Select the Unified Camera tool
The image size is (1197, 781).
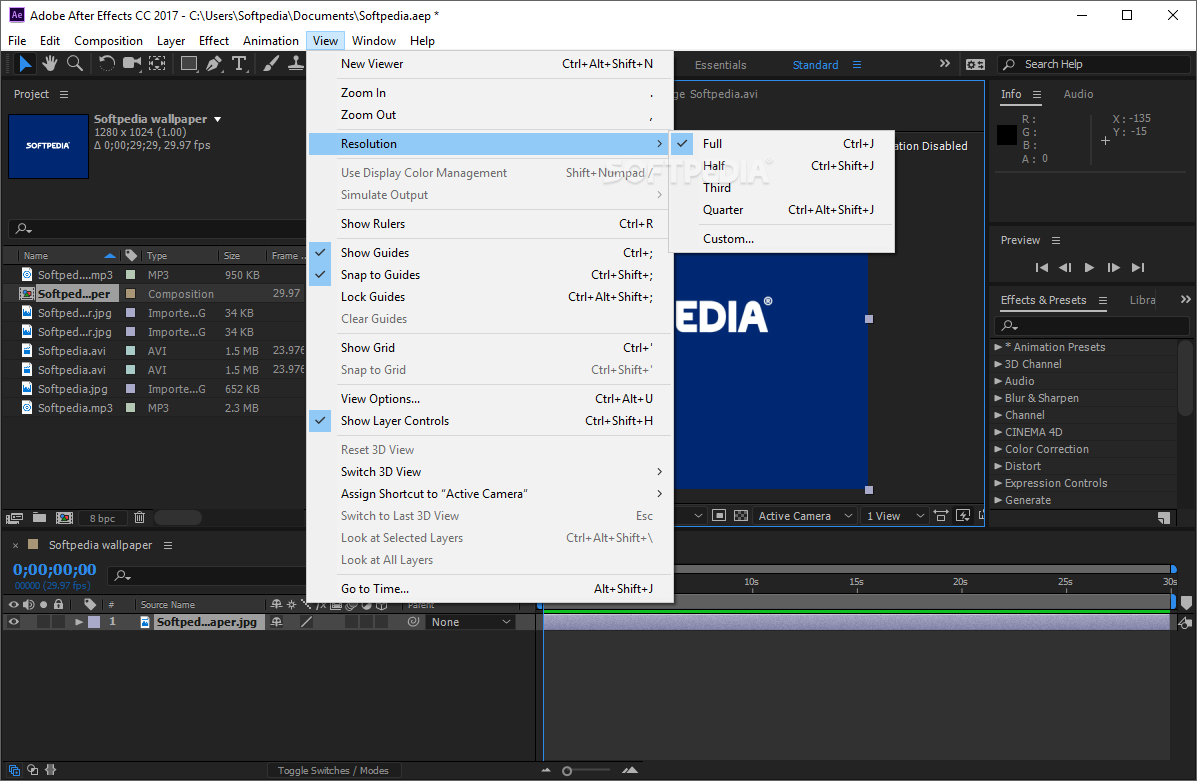(132, 63)
